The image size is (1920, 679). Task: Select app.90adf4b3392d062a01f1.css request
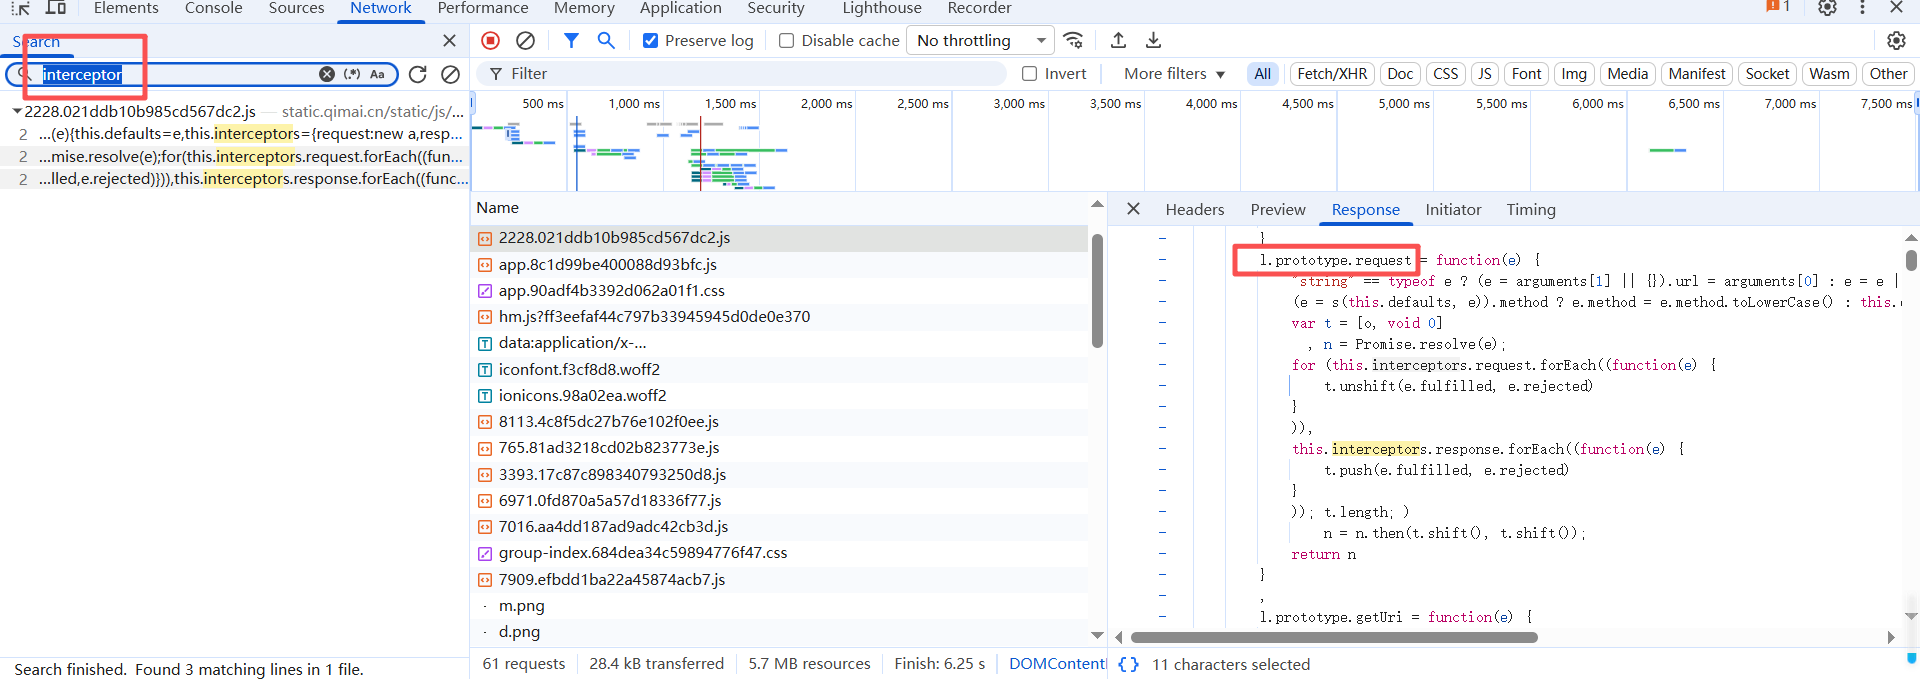(780, 290)
